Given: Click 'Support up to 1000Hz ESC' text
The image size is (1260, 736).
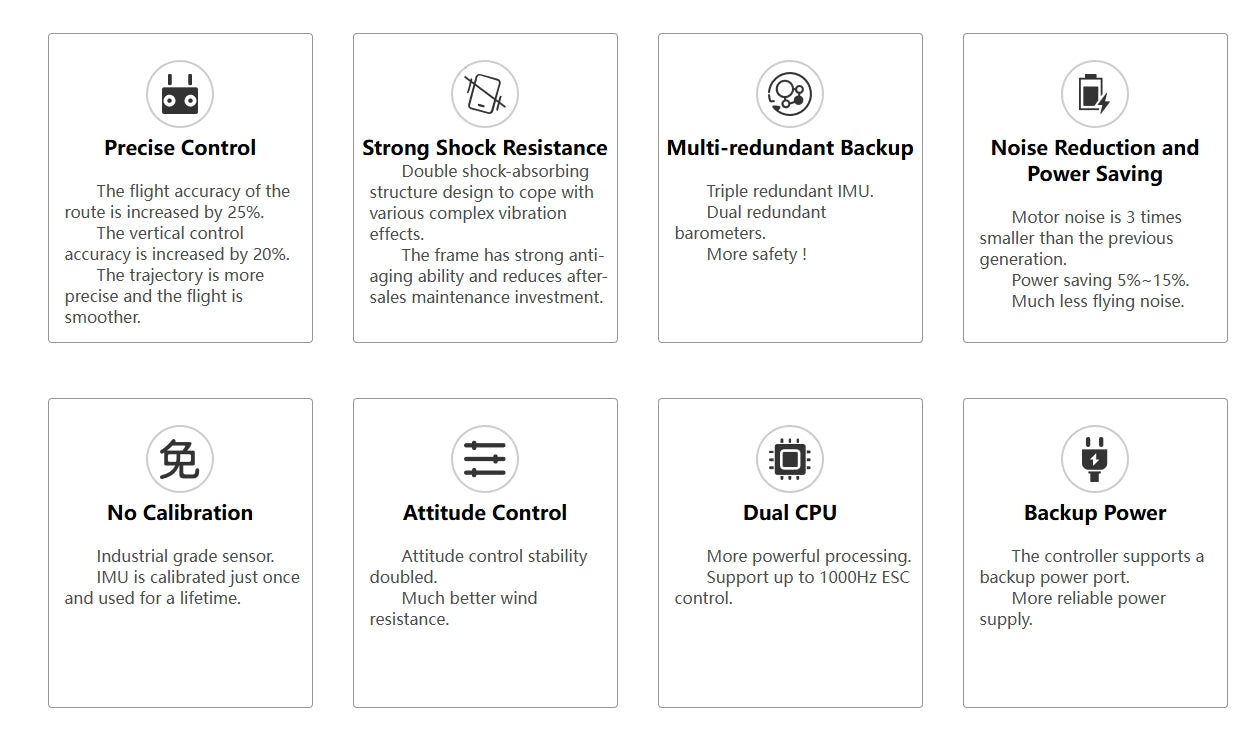Looking at the screenshot, I should tap(808, 577).
